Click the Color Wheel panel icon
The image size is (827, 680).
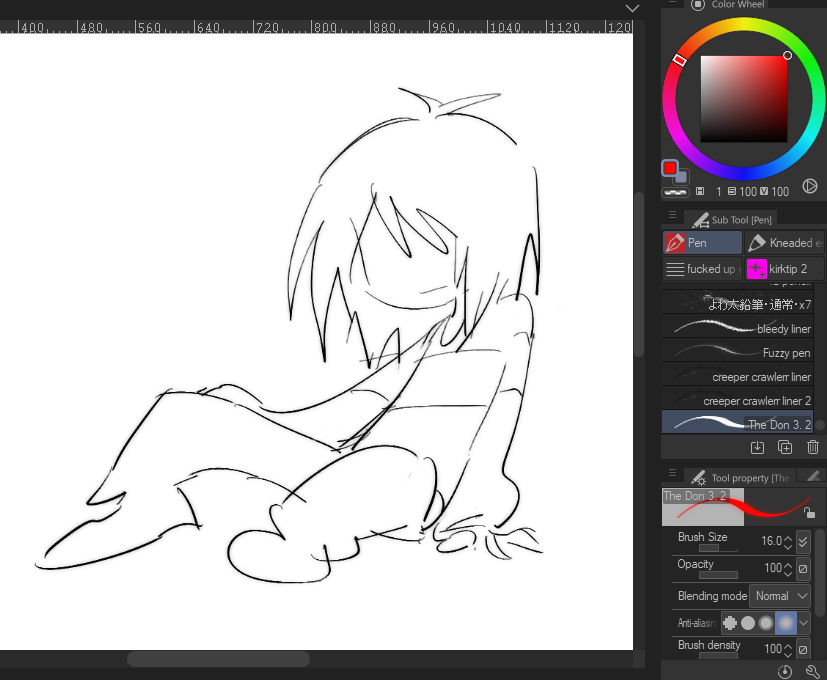click(698, 5)
